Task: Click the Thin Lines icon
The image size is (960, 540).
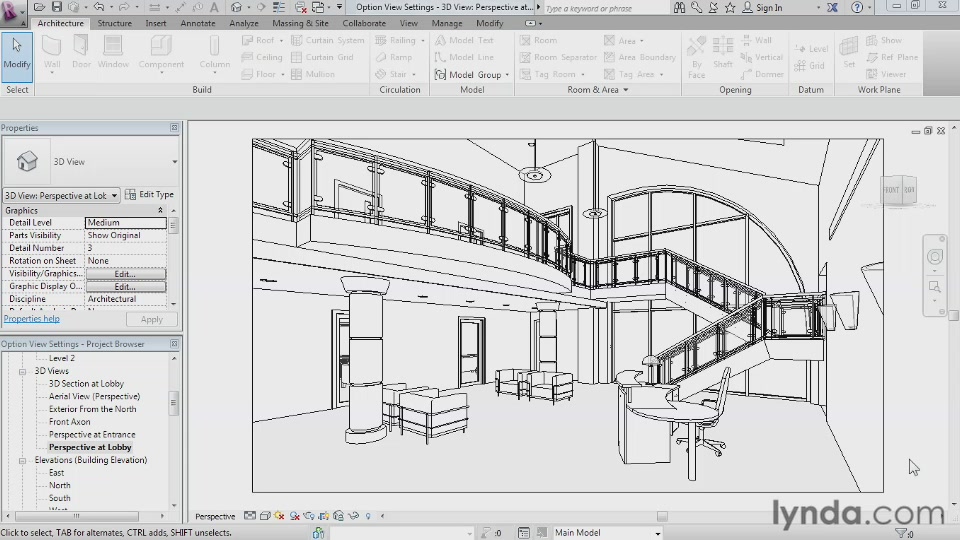Action: click(x=279, y=7)
